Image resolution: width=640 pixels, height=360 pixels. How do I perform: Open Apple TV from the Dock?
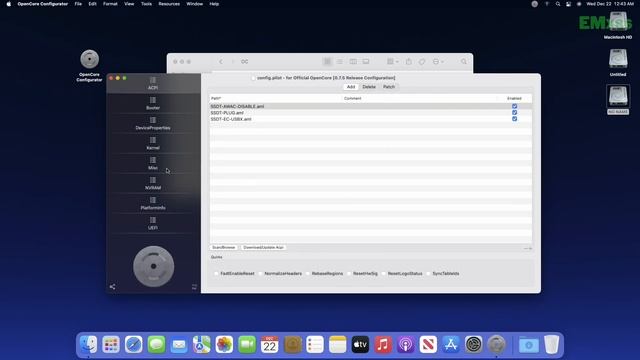click(360, 344)
